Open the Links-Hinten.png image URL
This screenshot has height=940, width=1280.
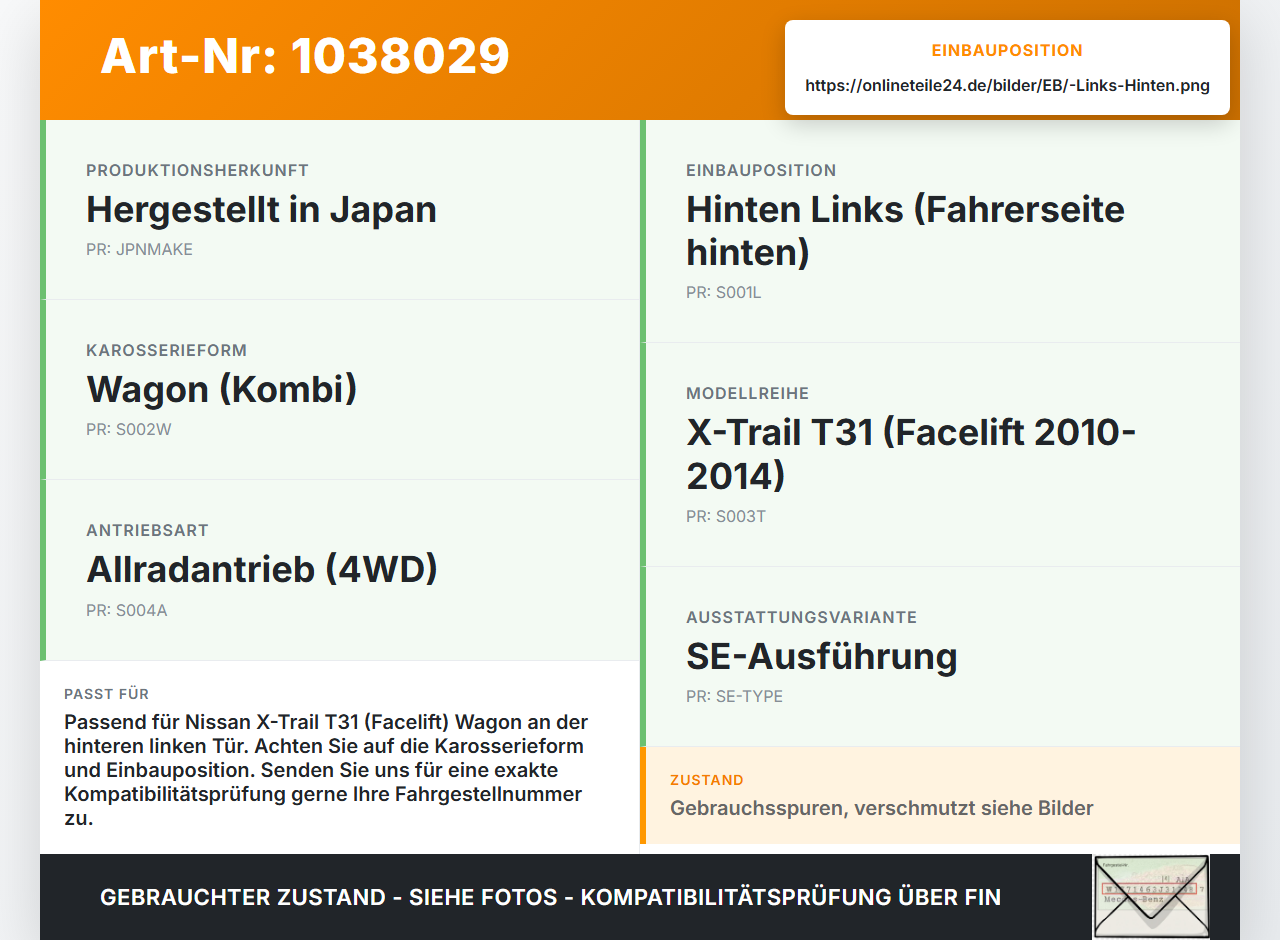tap(1007, 86)
